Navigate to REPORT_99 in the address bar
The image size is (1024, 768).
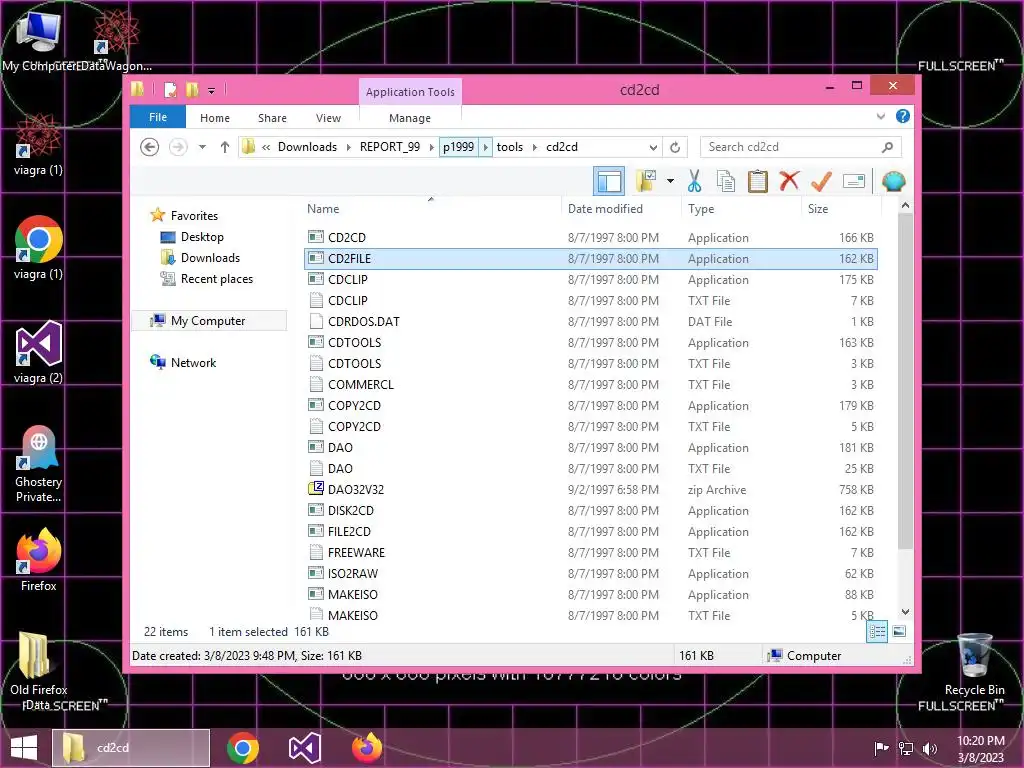tap(390, 147)
